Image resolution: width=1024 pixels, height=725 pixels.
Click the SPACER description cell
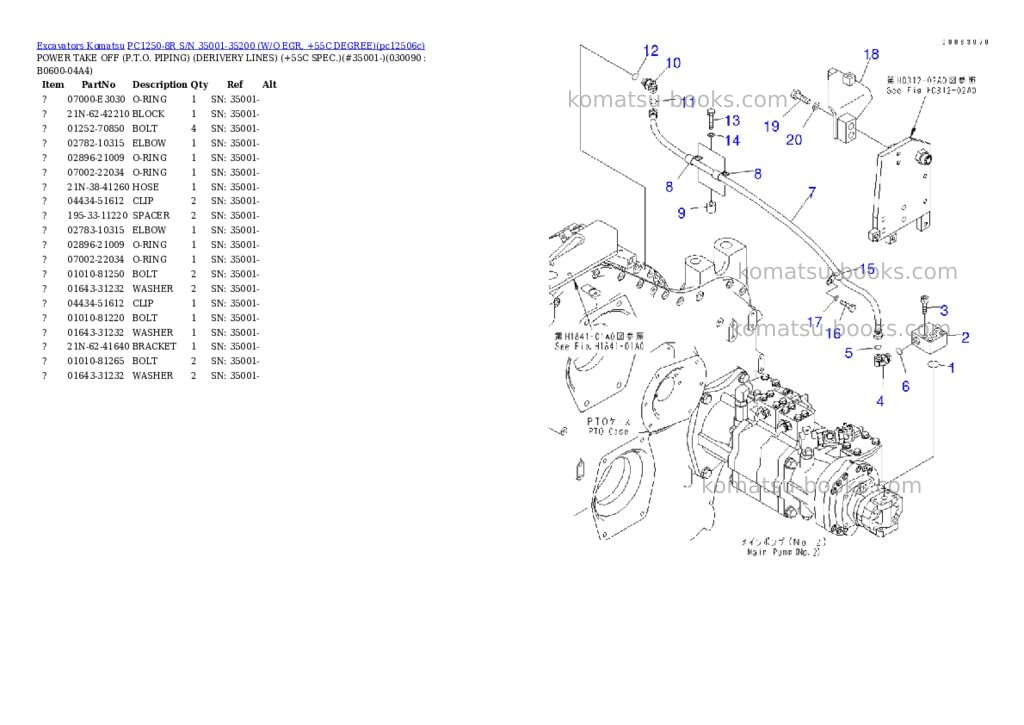pos(151,216)
